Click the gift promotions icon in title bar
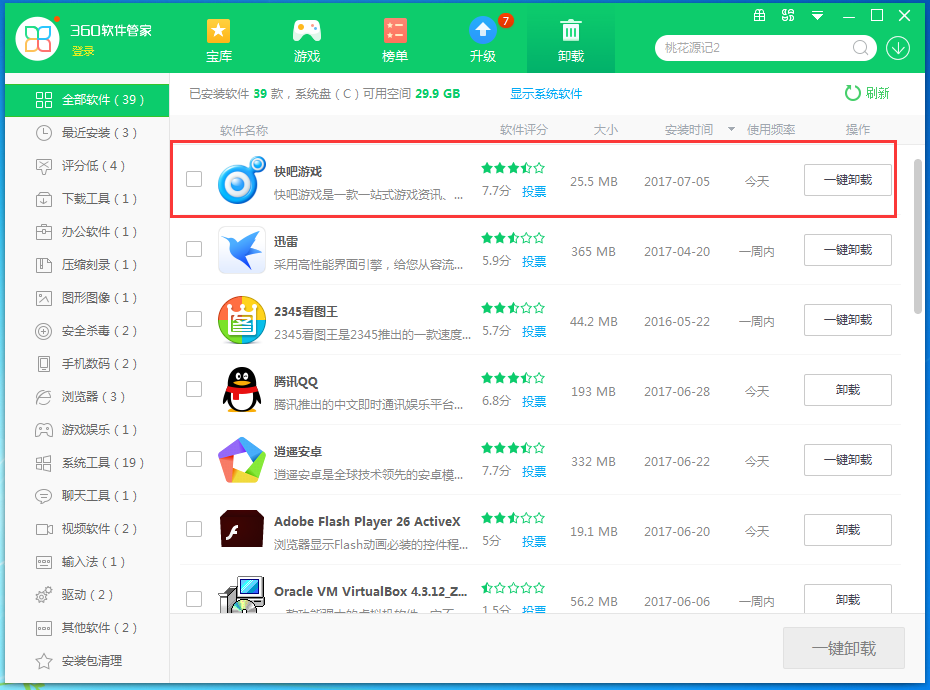The width and height of the screenshot is (930, 690). [760, 15]
